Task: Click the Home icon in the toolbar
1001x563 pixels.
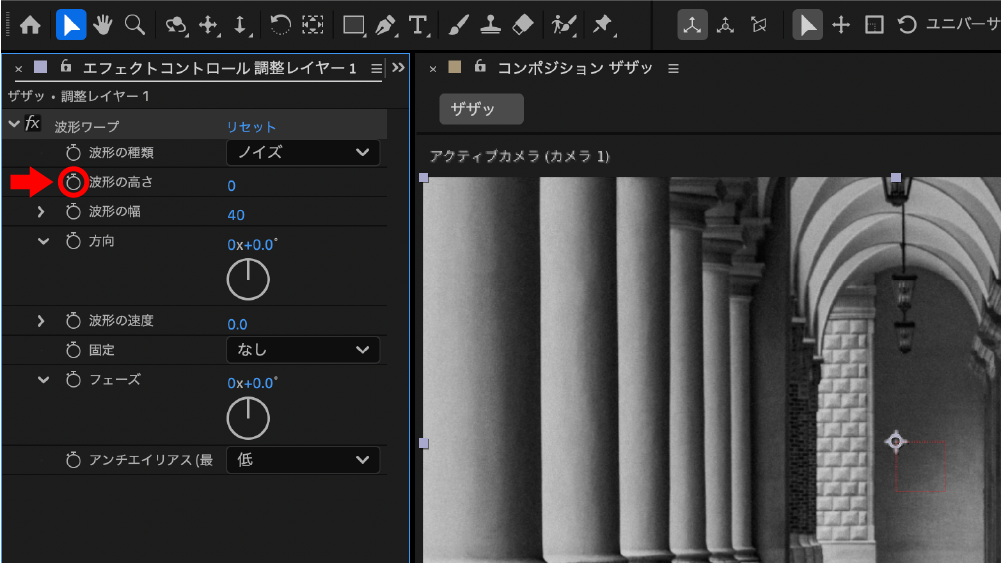Action: point(30,26)
